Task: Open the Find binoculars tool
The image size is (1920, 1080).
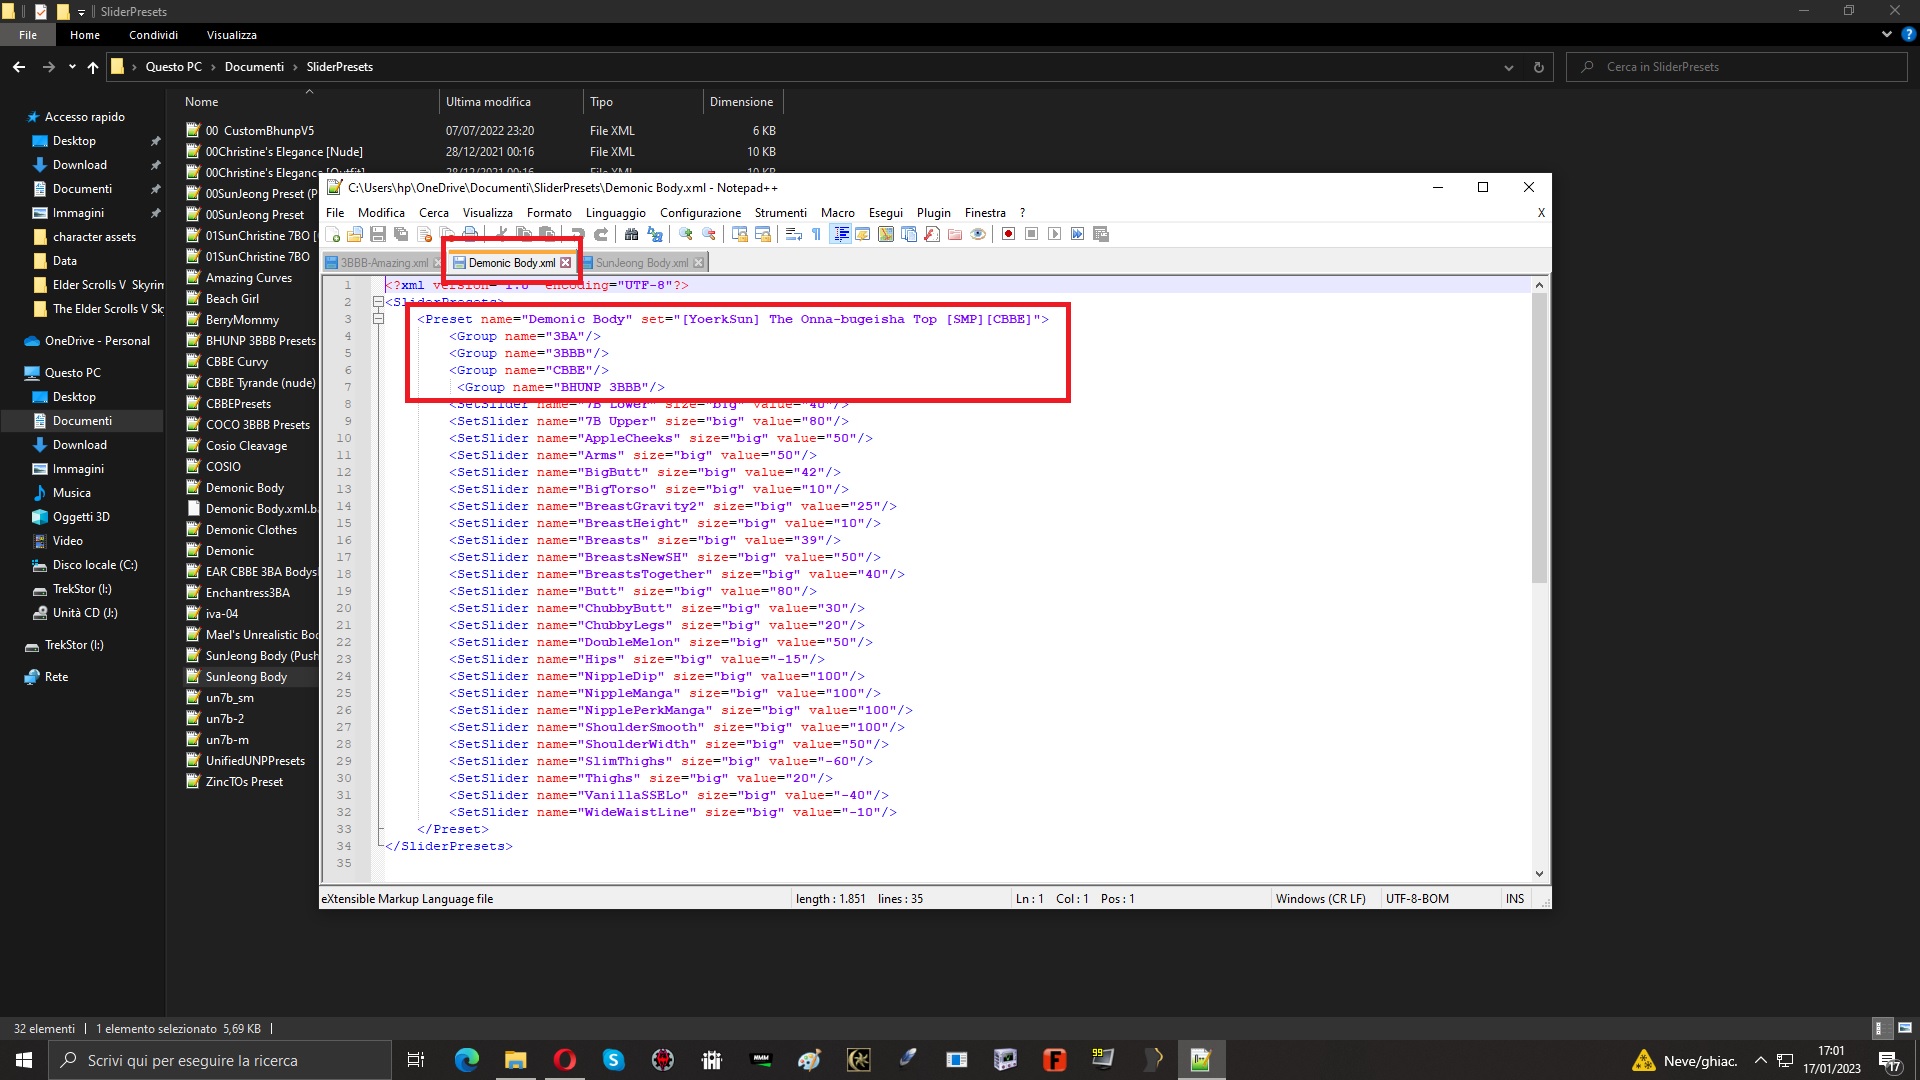Action: click(631, 234)
